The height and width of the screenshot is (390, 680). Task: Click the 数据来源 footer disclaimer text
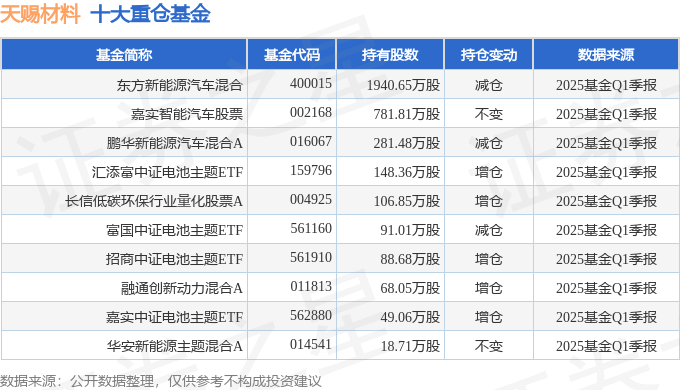[x=160, y=381]
